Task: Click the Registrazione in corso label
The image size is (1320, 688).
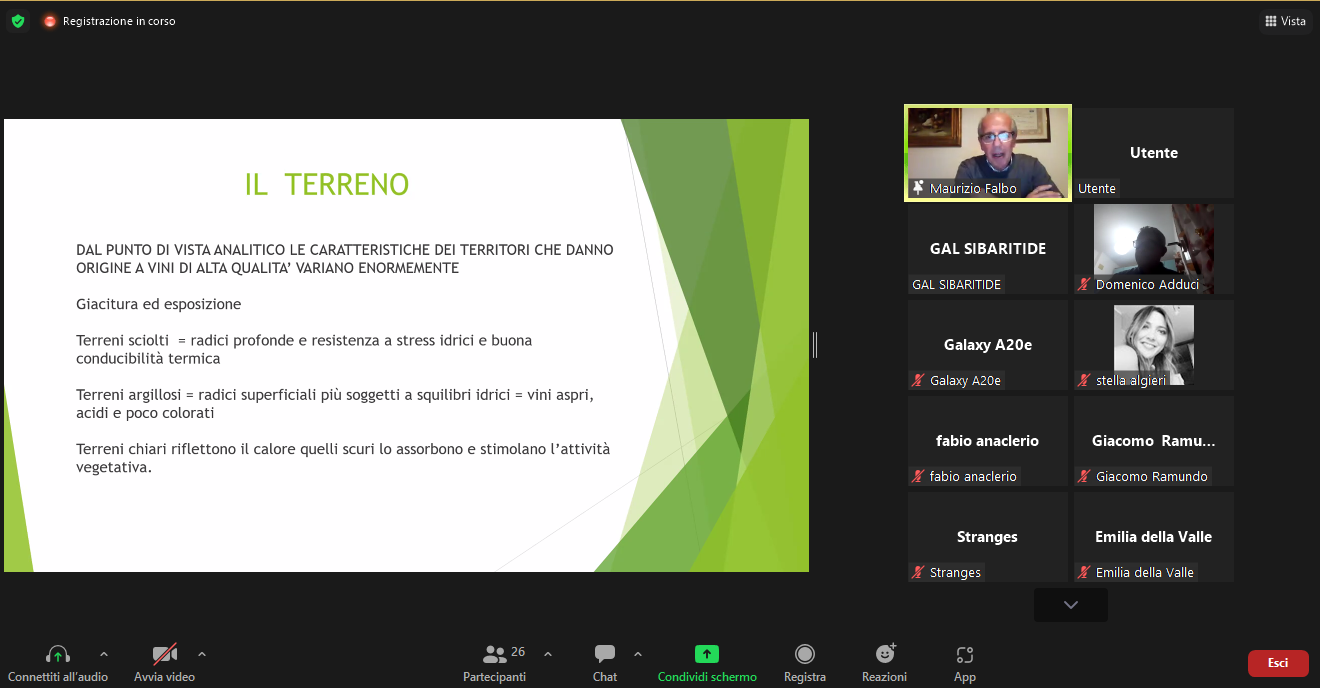Action: coord(119,21)
